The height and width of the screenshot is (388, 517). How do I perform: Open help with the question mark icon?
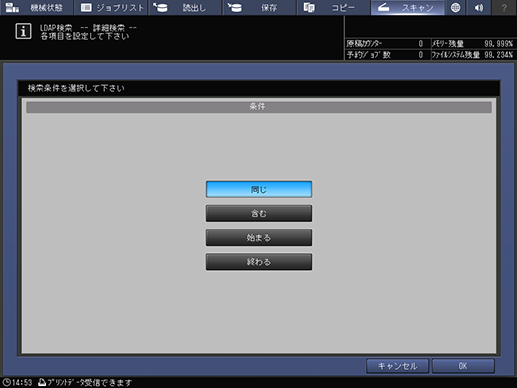(504, 7)
